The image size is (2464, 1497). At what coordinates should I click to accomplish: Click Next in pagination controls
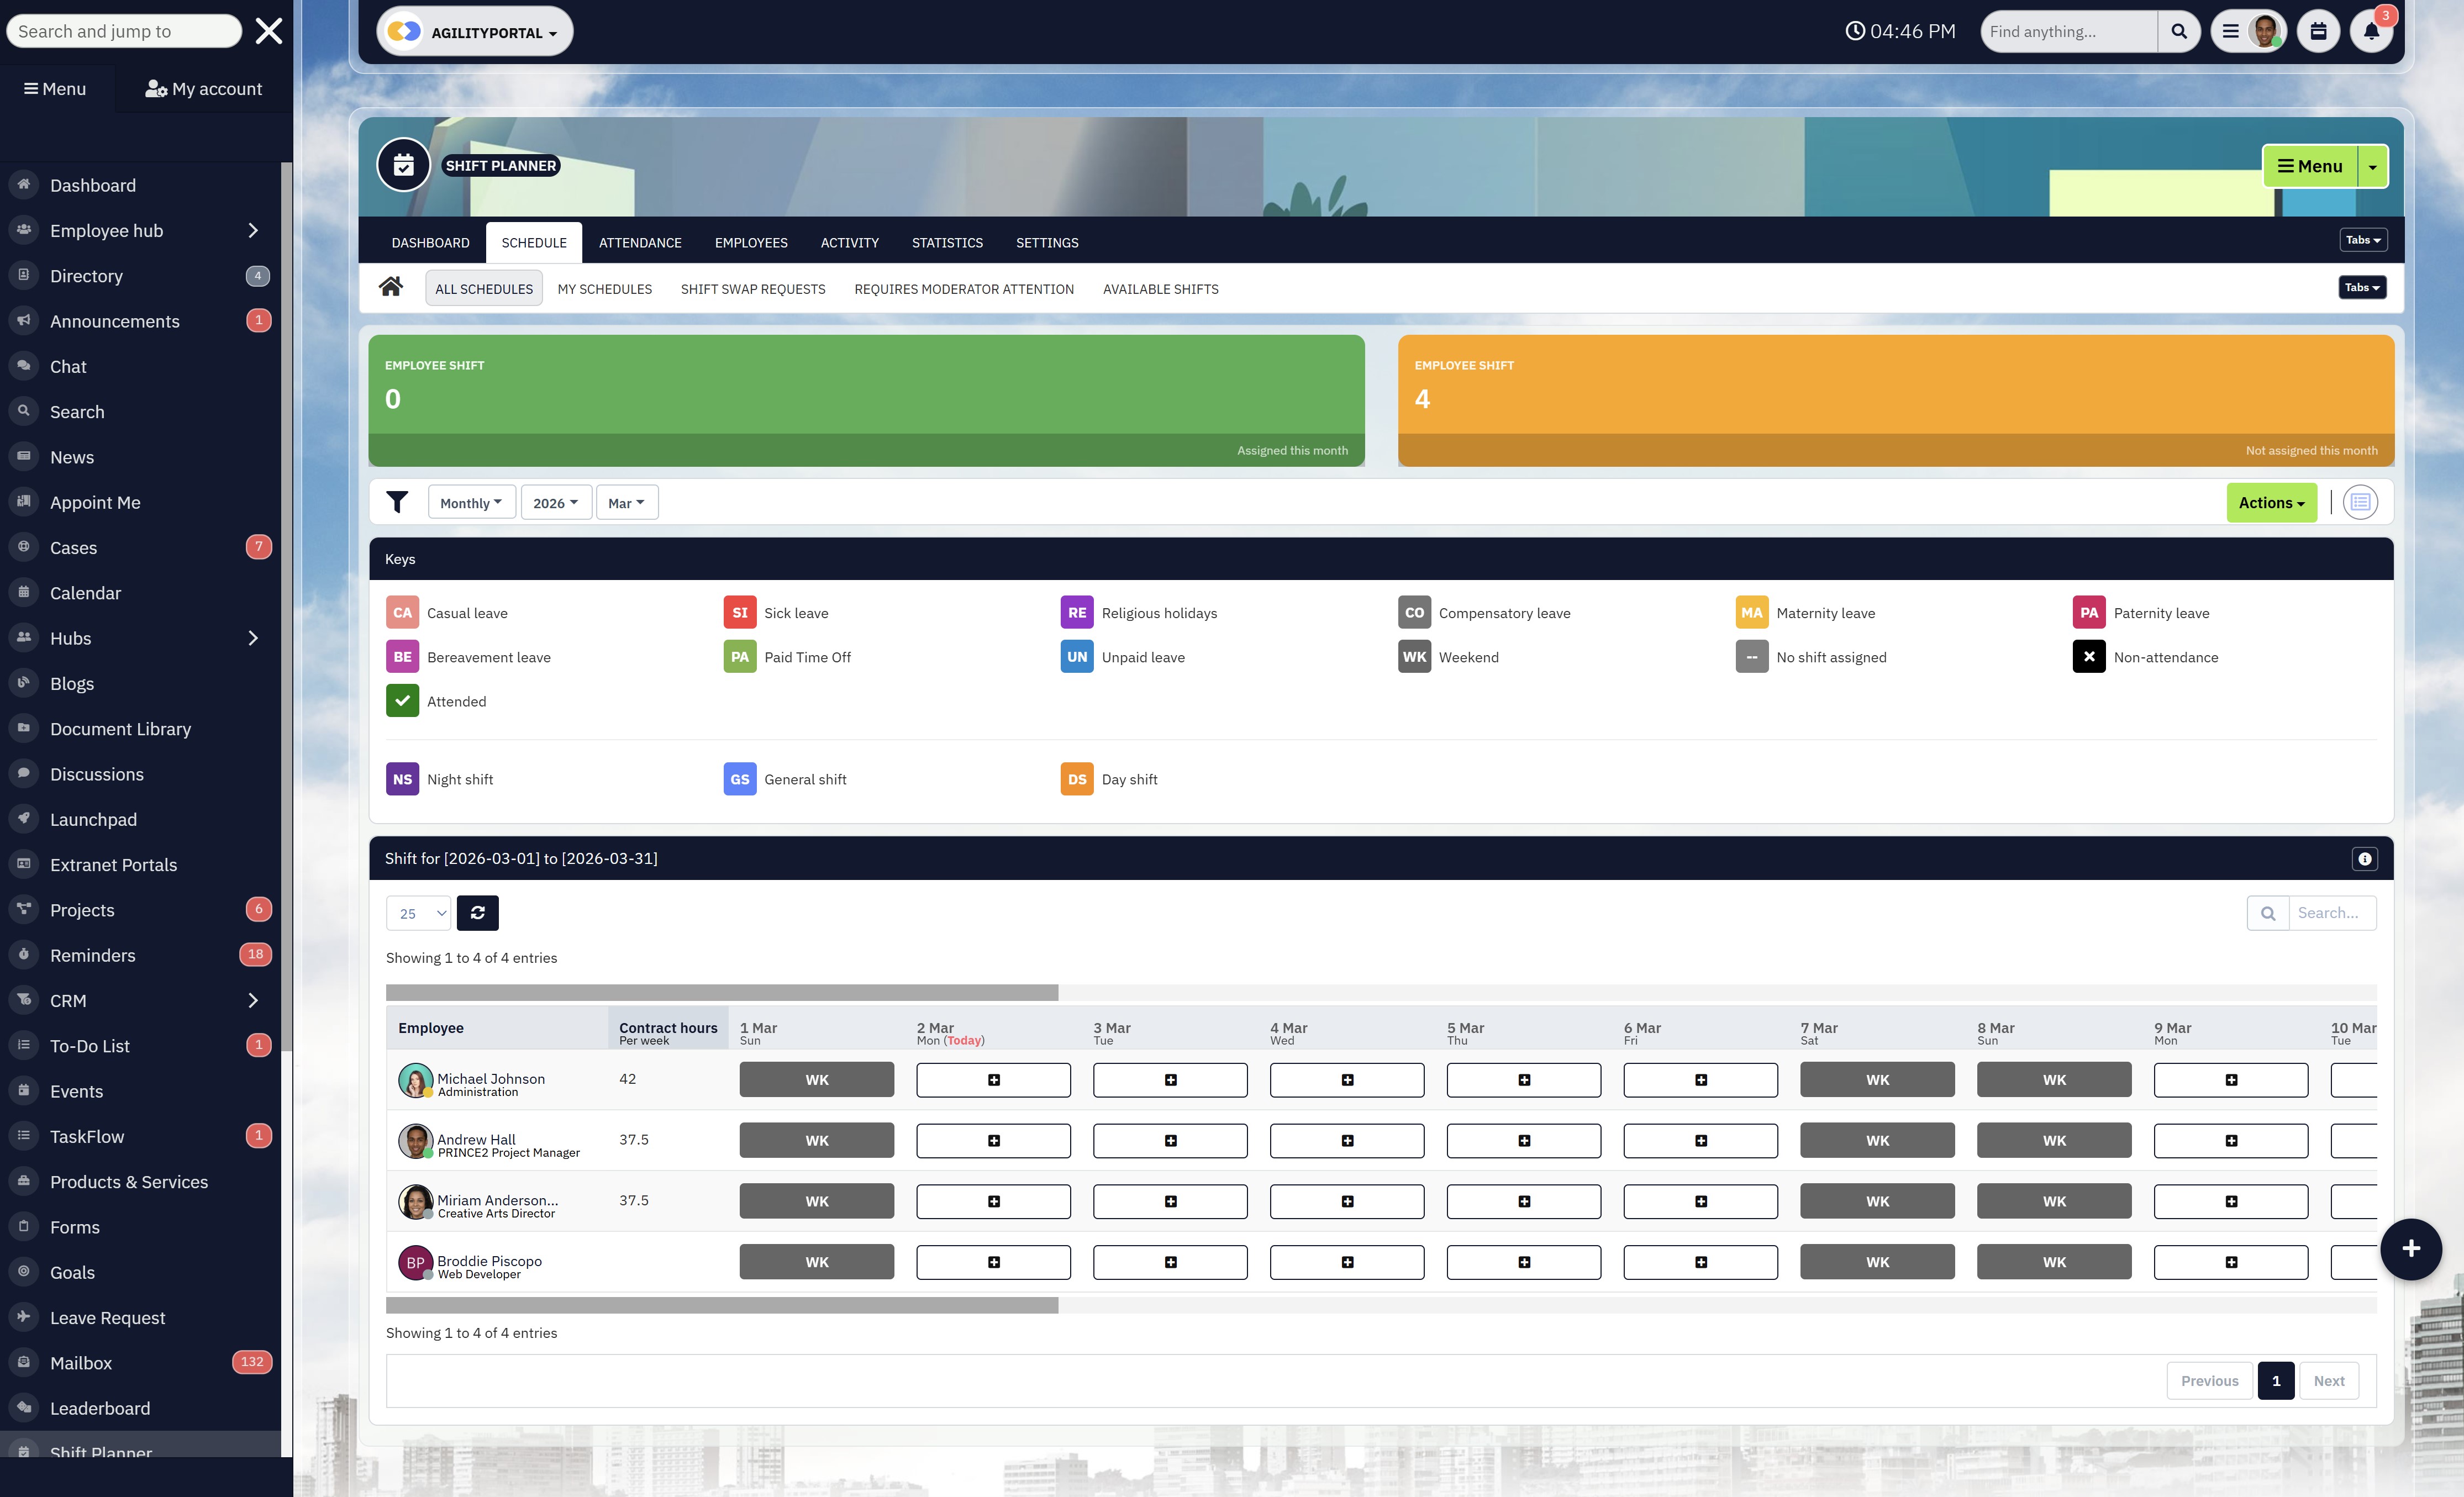click(x=2328, y=1380)
